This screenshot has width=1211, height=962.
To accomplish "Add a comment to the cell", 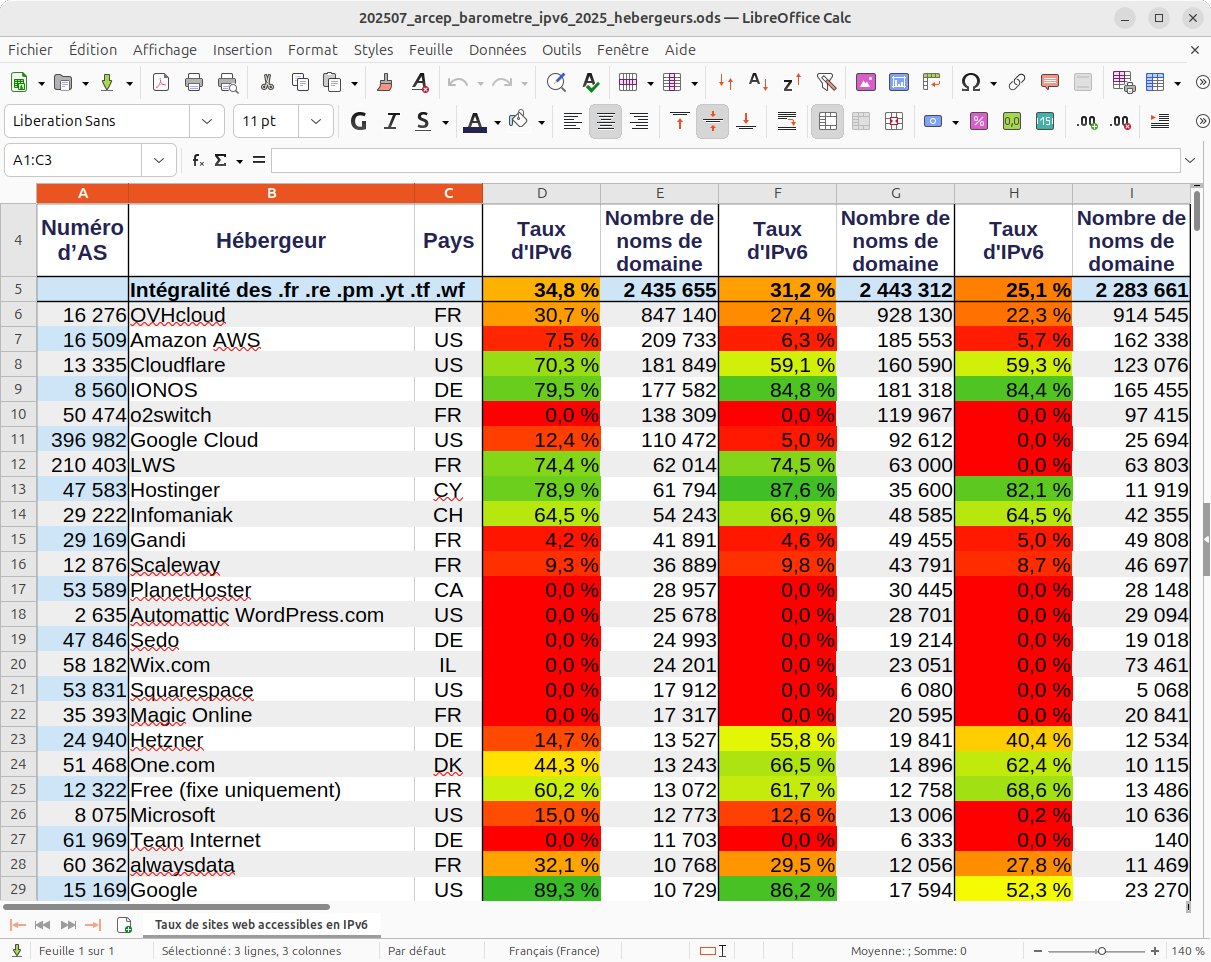I will [x=1050, y=83].
